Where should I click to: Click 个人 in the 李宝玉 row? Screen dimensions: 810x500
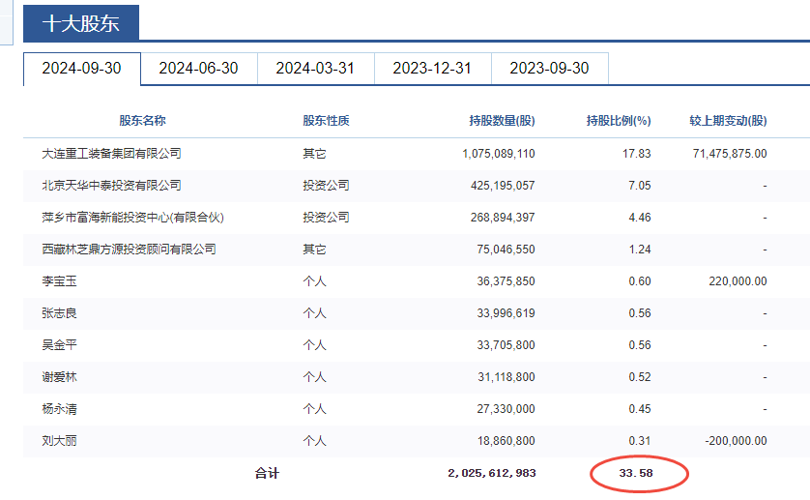pyautogui.click(x=315, y=282)
